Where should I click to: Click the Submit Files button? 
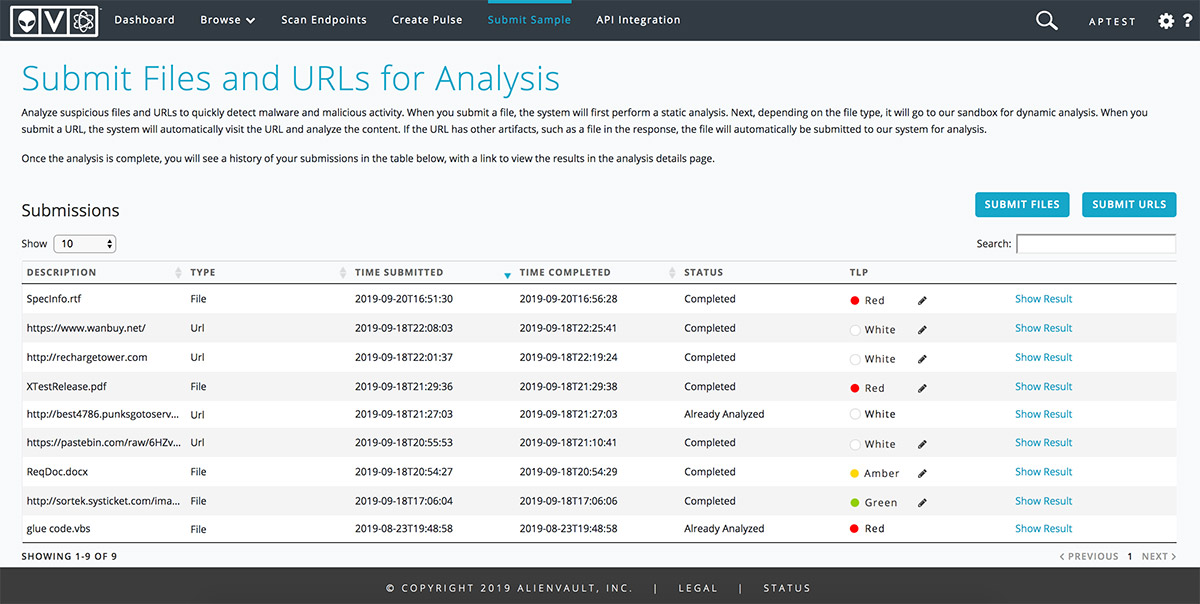1022,204
